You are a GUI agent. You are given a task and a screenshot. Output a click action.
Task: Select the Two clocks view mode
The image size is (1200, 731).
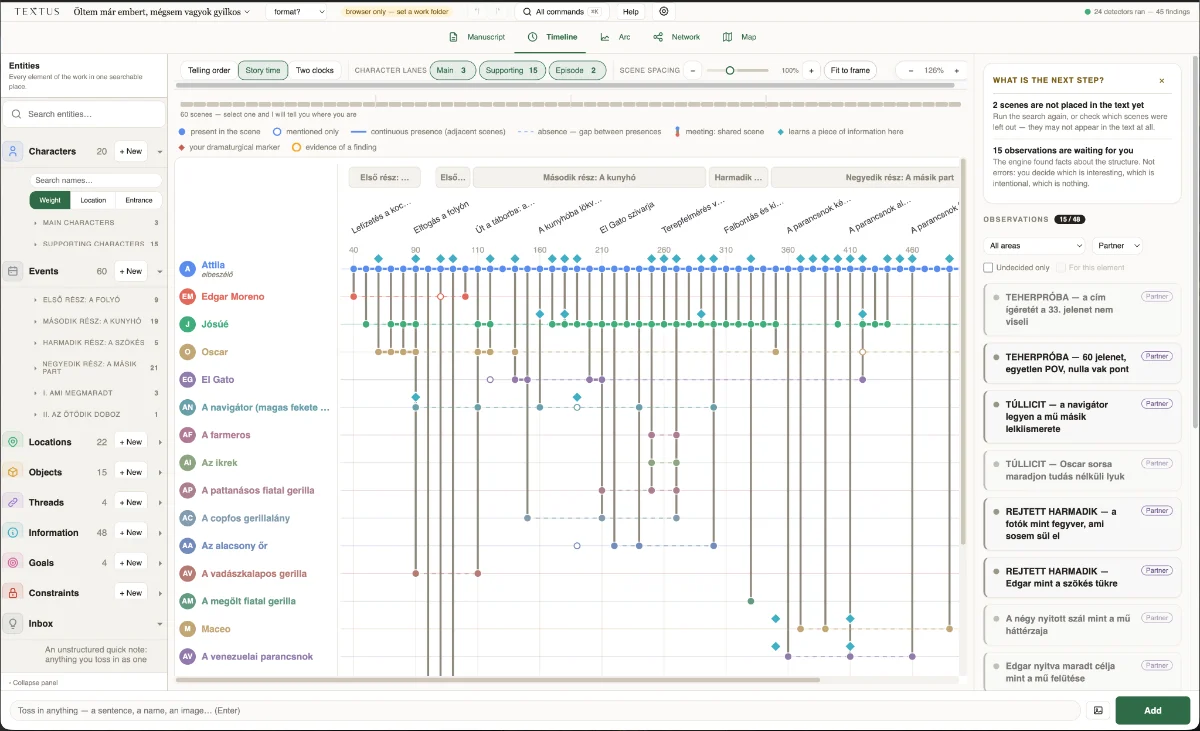(x=315, y=71)
